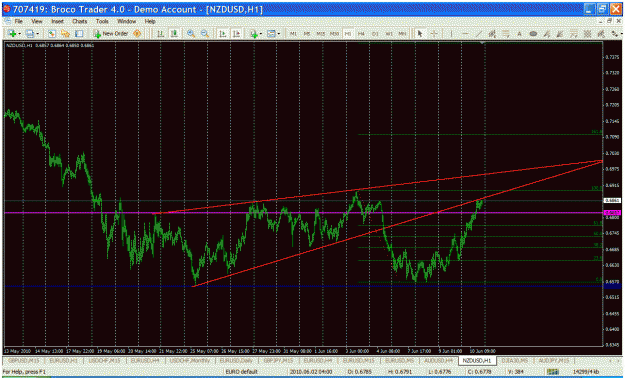Image resolution: width=625 pixels, height=378 pixels.
Task: Select the Cursor arrow tool
Action: (x=419, y=34)
